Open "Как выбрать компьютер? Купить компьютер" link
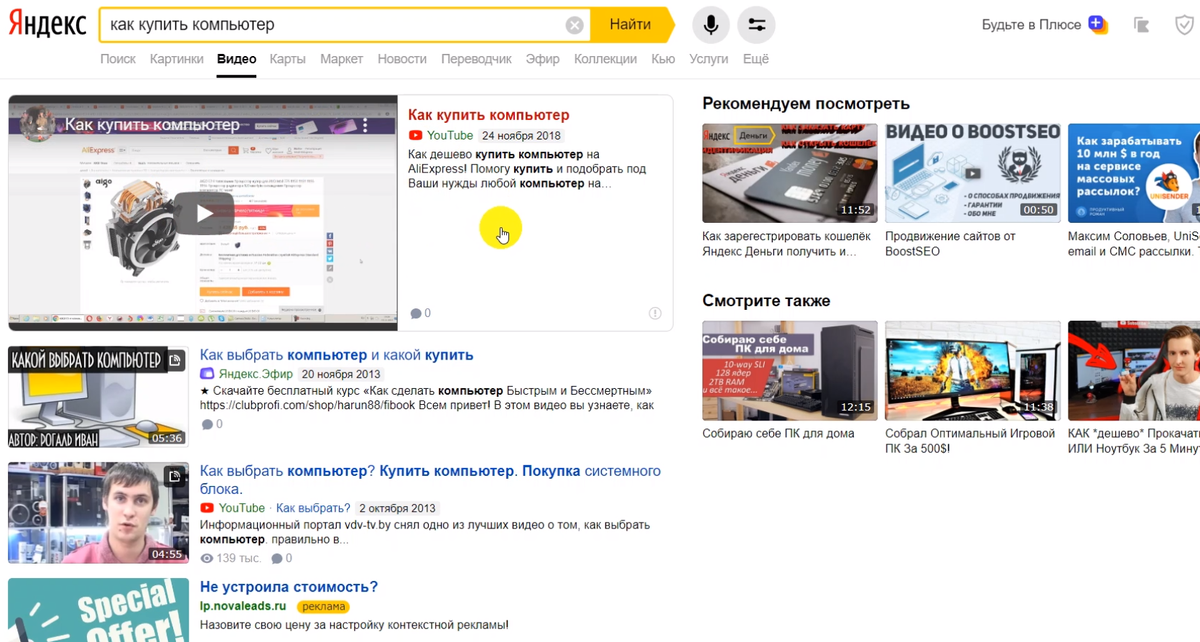1200x642 pixels. pos(430,480)
